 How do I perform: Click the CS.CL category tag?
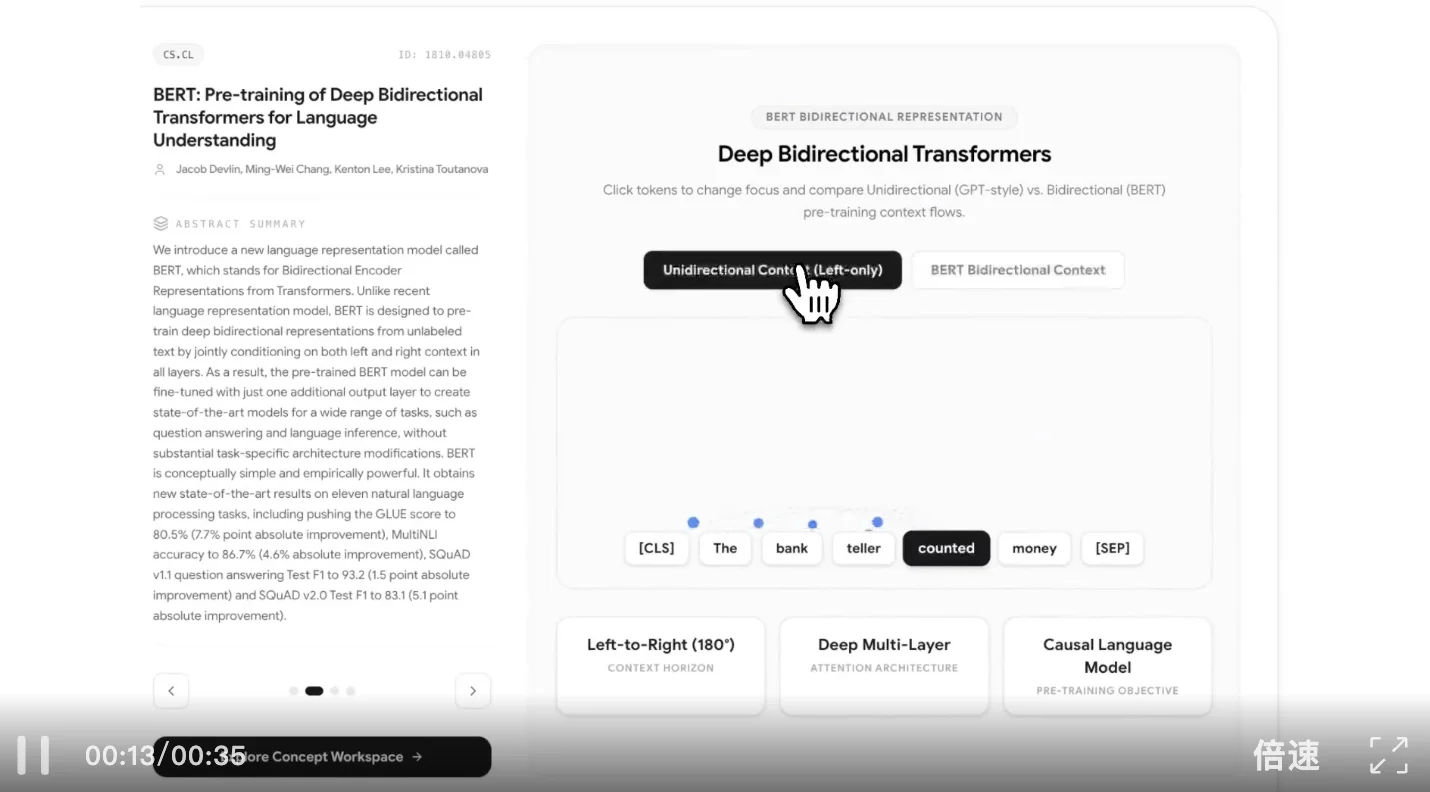pos(178,55)
